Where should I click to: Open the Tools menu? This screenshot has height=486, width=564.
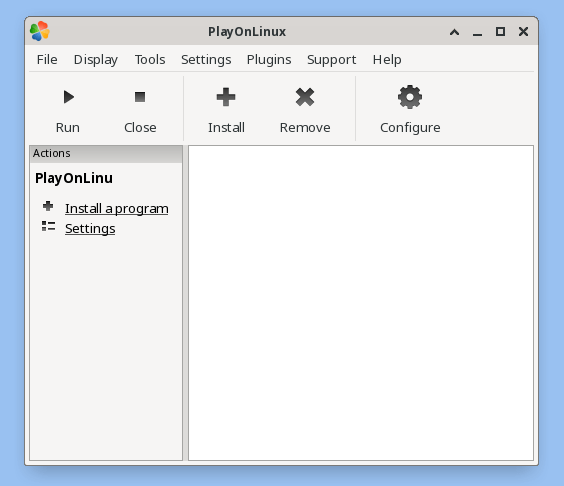(150, 59)
